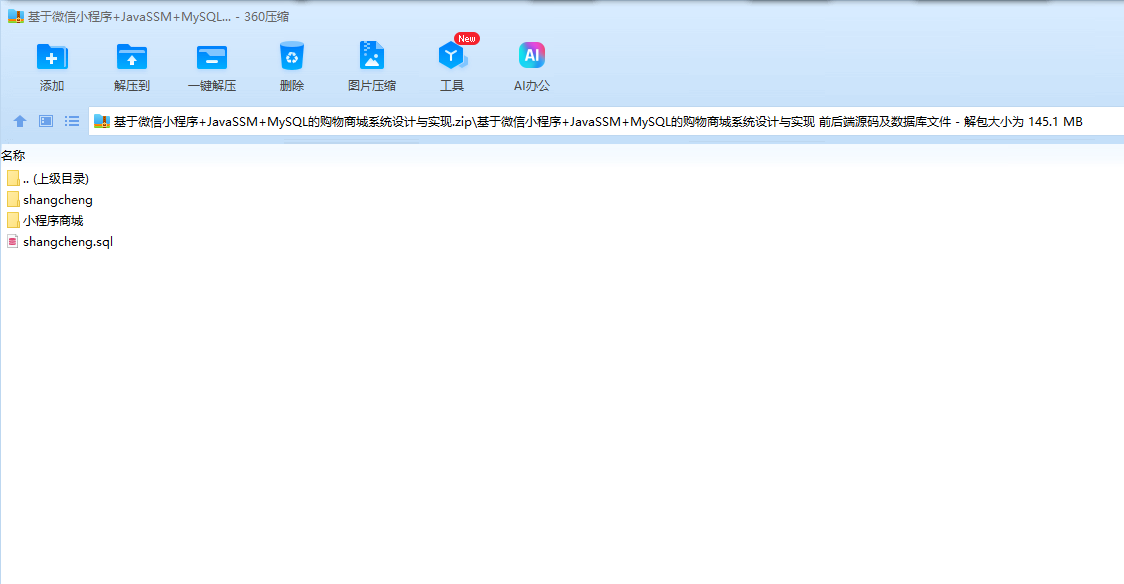Click the 解压到 (Extract to) icon
Viewport: 1124px width, 584px height.
[132, 57]
